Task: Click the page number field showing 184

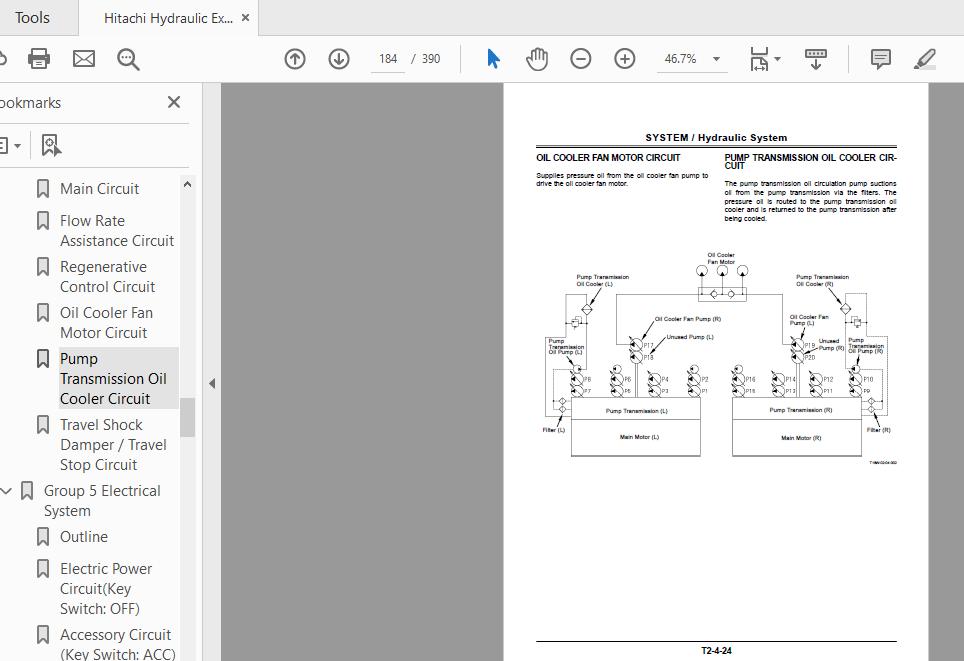Action: pyautogui.click(x=388, y=59)
